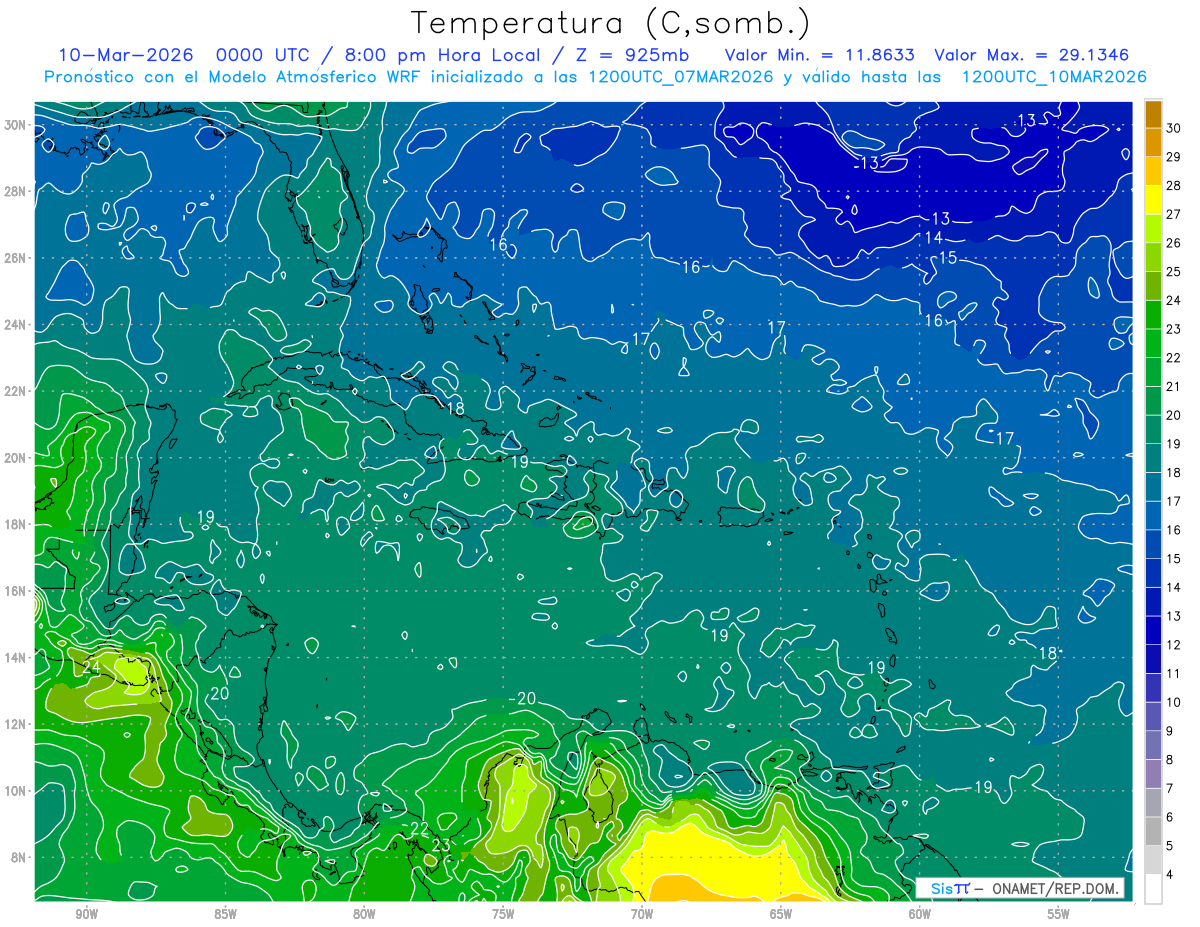Viewport: 1200px width, 927px height.
Task: Click the 24 contour label in Central America
Action: (91, 667)
